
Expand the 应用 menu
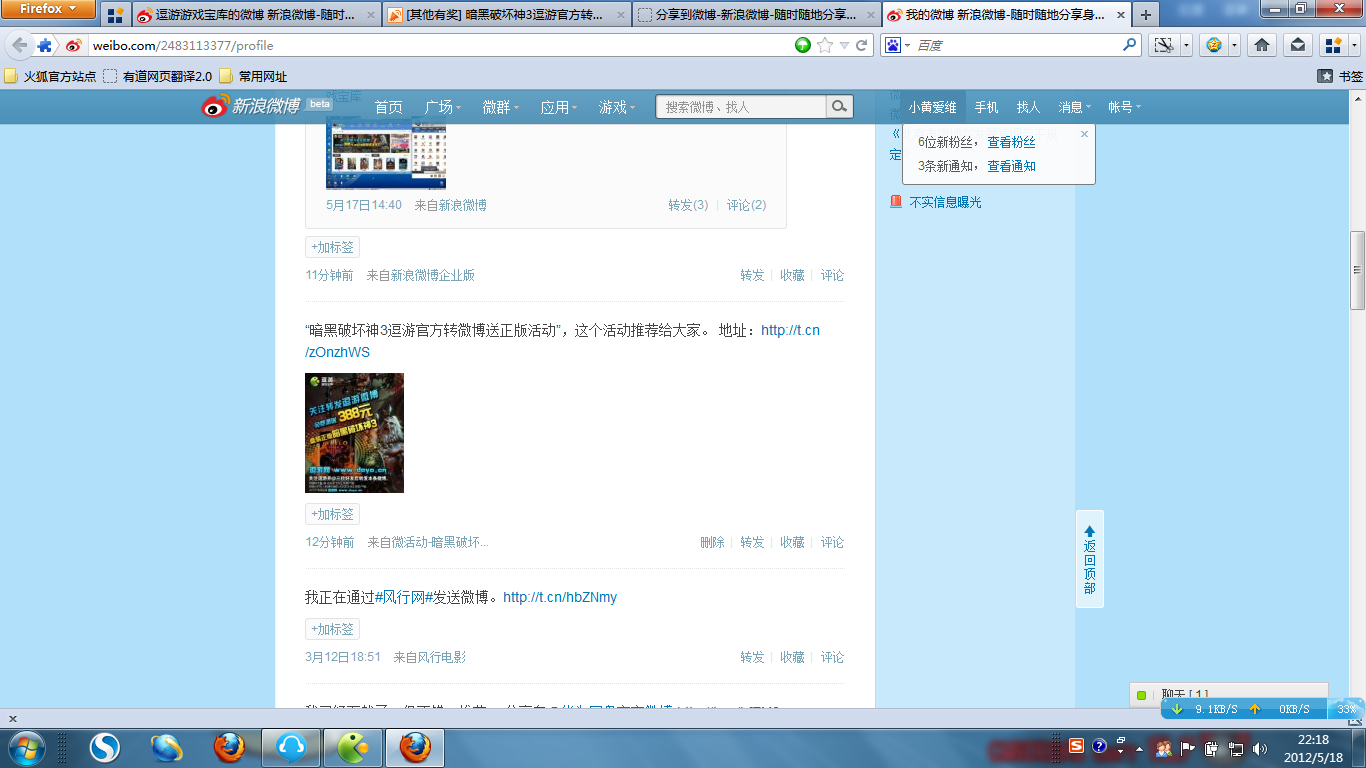[559, 107]
